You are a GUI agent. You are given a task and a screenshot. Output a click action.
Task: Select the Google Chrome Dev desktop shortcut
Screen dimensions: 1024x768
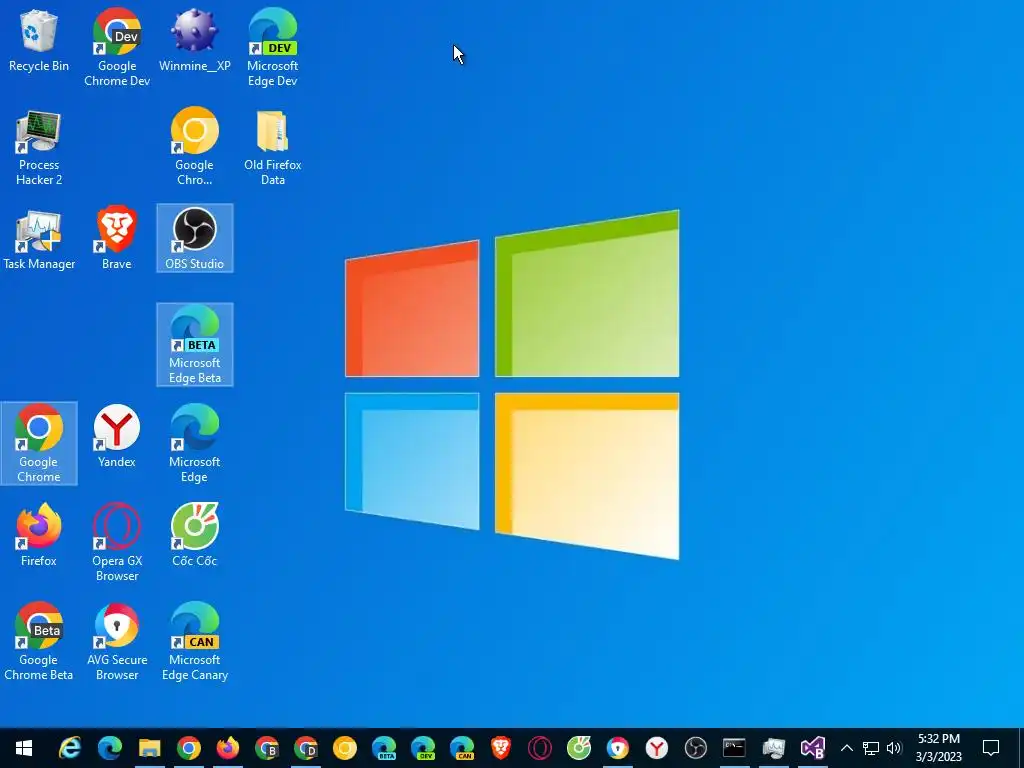(x=117, y=48)
